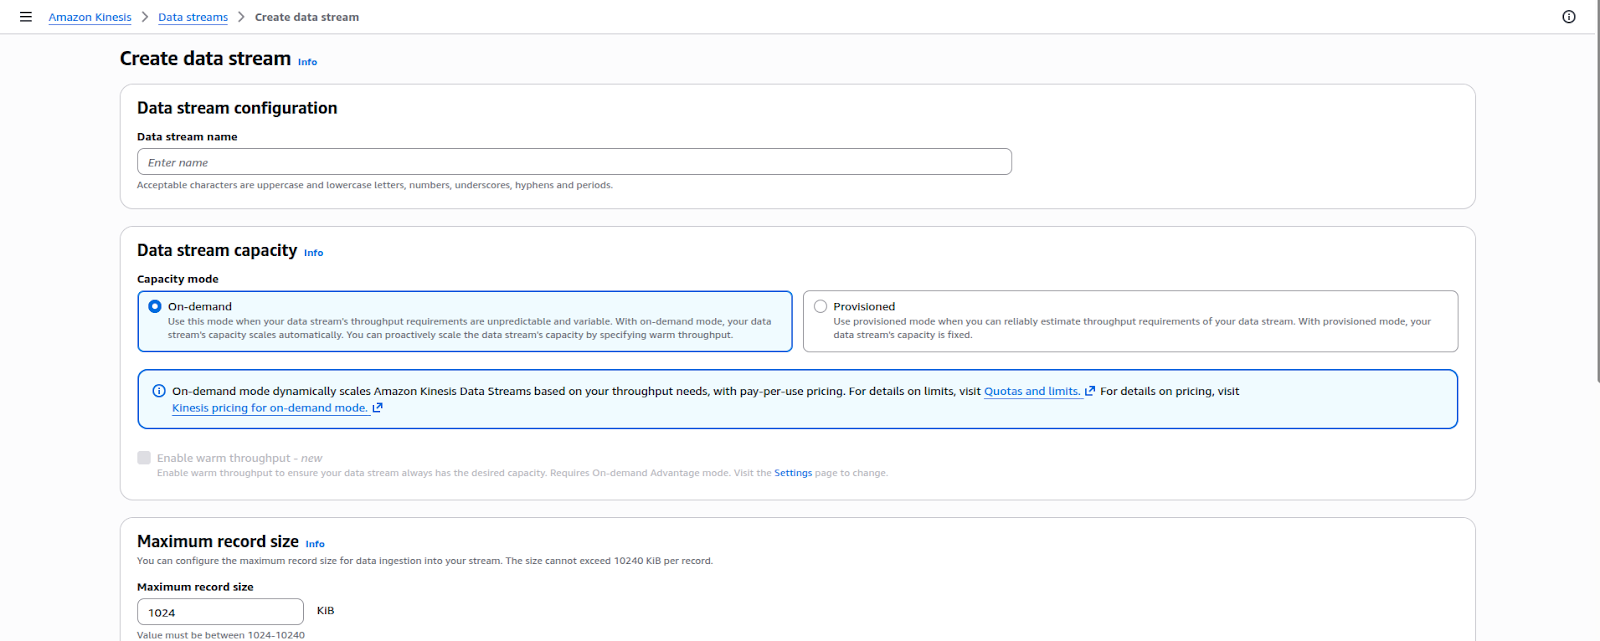The height and width of the screenshot is (641, 1600).
Task: Open Info link next to Create data stream
Action: tap(307, 62)
